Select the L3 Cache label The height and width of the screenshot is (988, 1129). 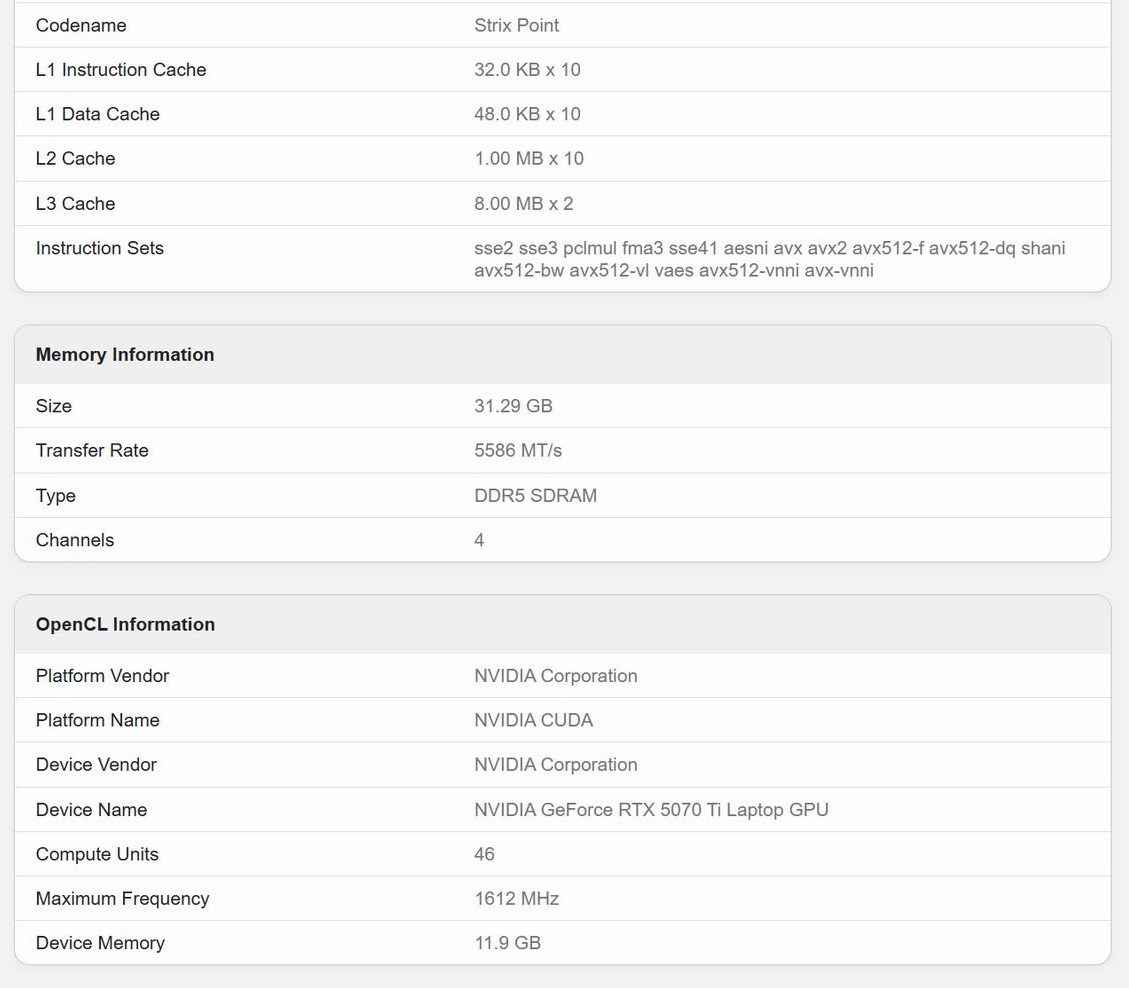pos(76,204)
